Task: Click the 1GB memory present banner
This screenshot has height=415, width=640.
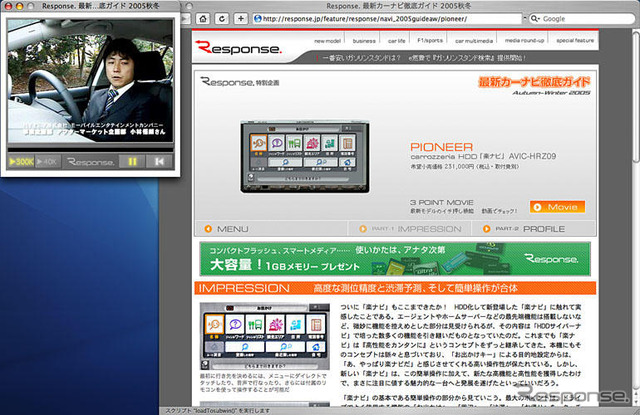Action: (x=395, y=259)
